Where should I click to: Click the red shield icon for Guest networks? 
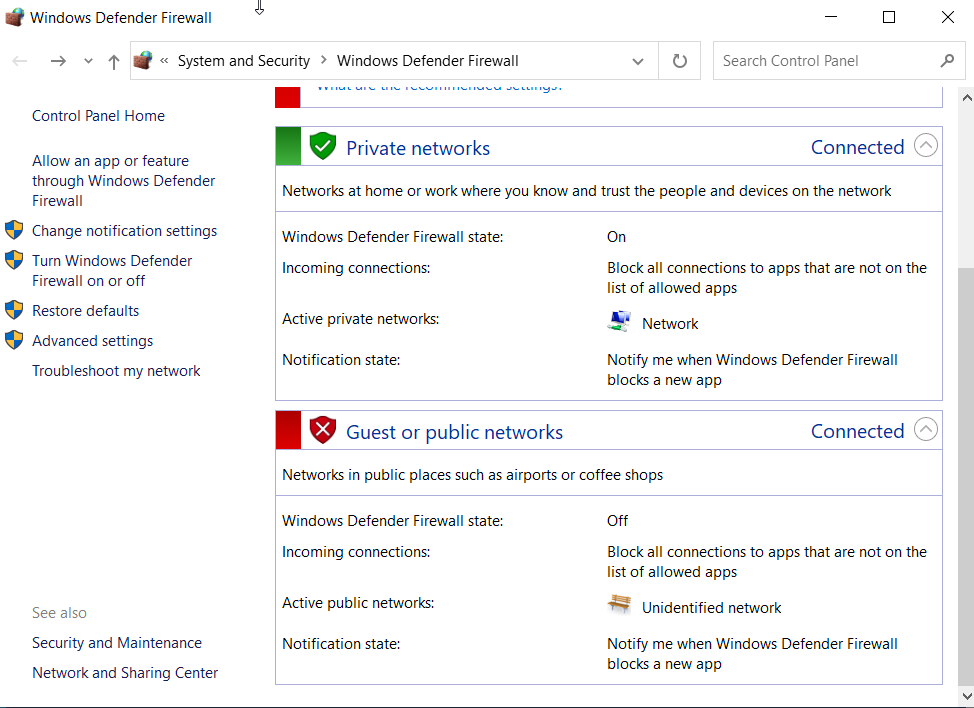[x=322, y=429]
